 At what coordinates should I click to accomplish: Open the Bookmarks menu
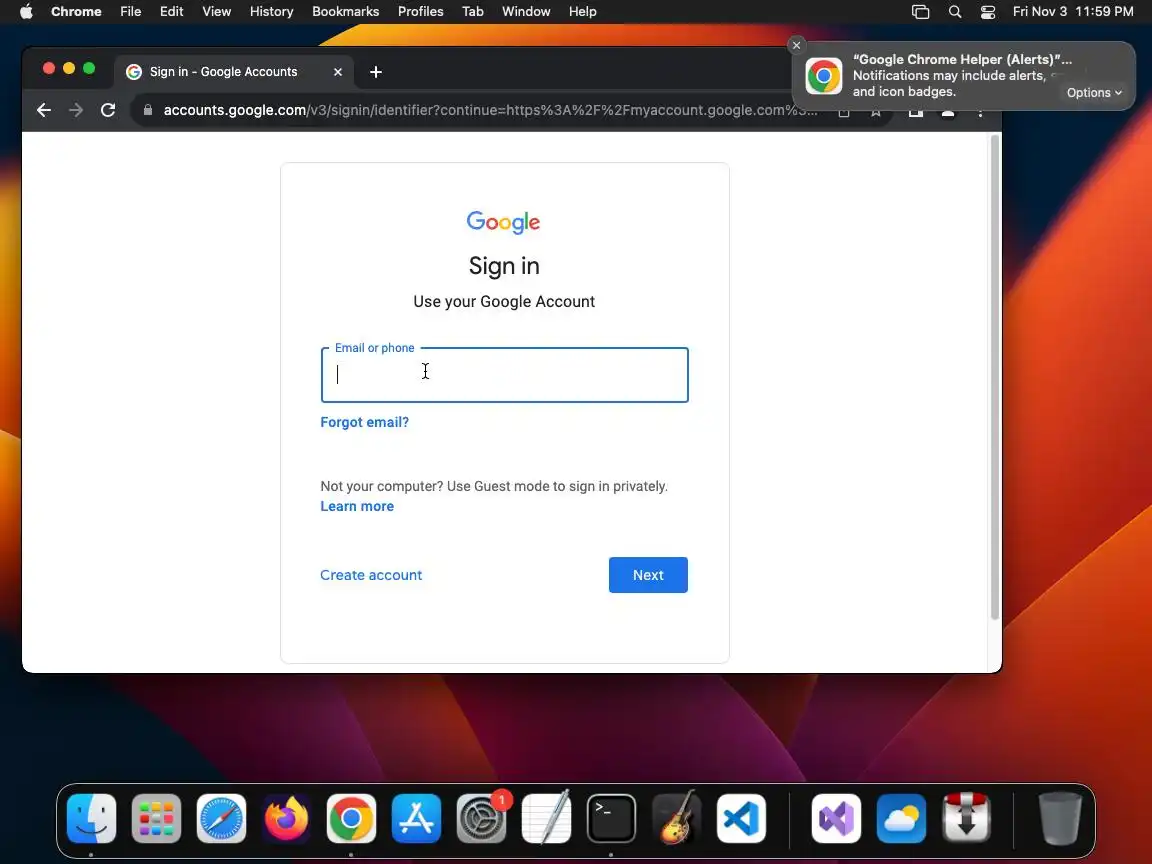pos(345,12)
